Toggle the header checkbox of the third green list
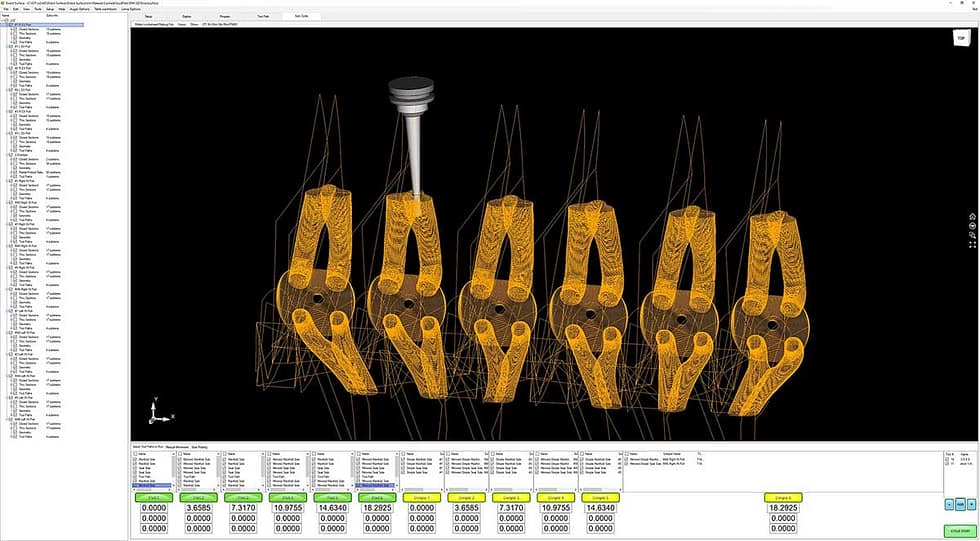The height and width of the screenshot is (541, 980). coord(225,454)
